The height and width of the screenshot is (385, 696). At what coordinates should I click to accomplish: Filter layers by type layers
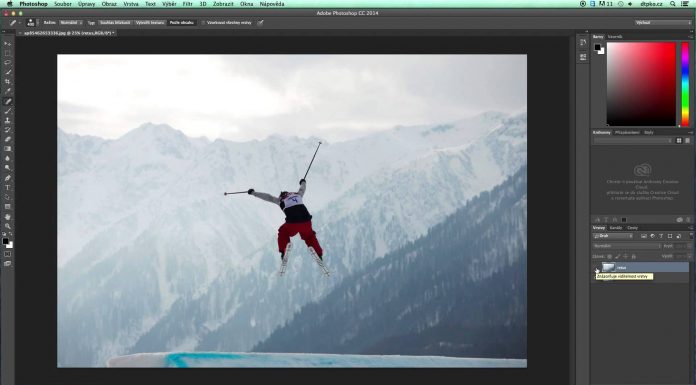pyautogui.click(x=661, y=236)
